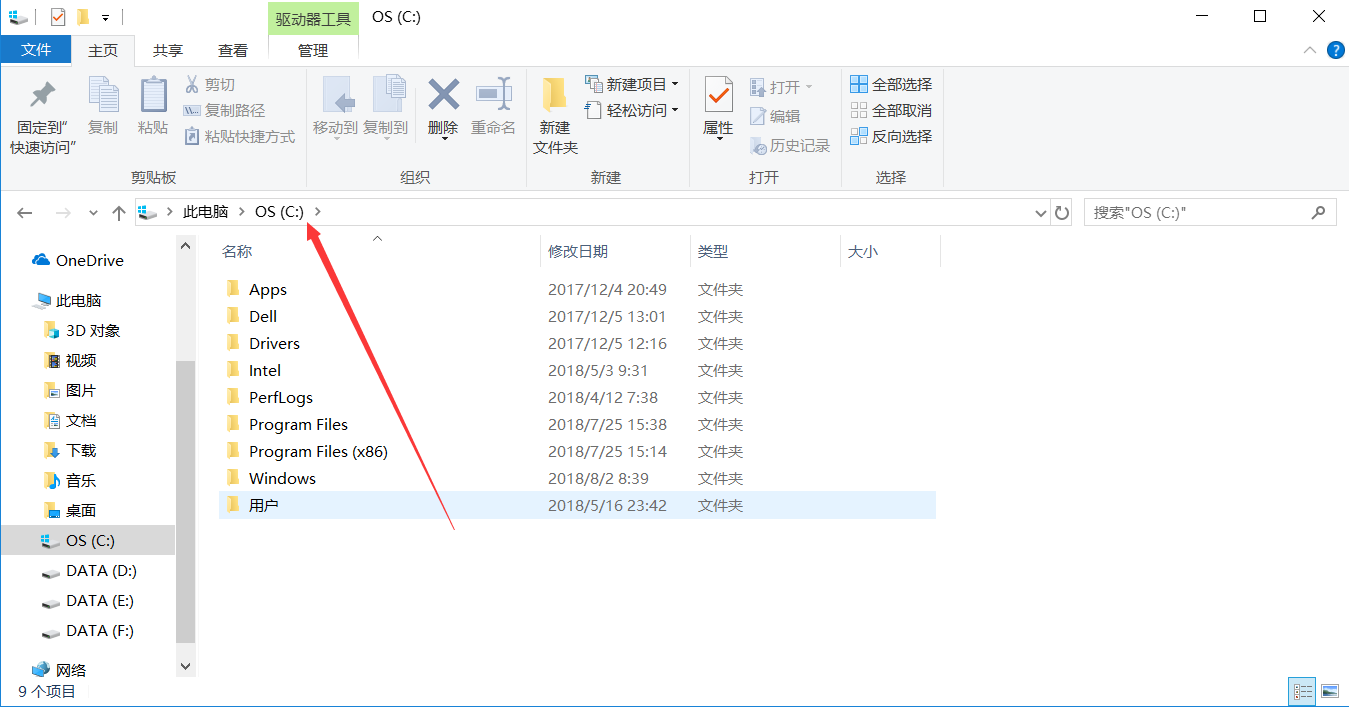Collapse the ribbon with the chevron
This screenshot has width=1349, height=707.
[1309, 49]
